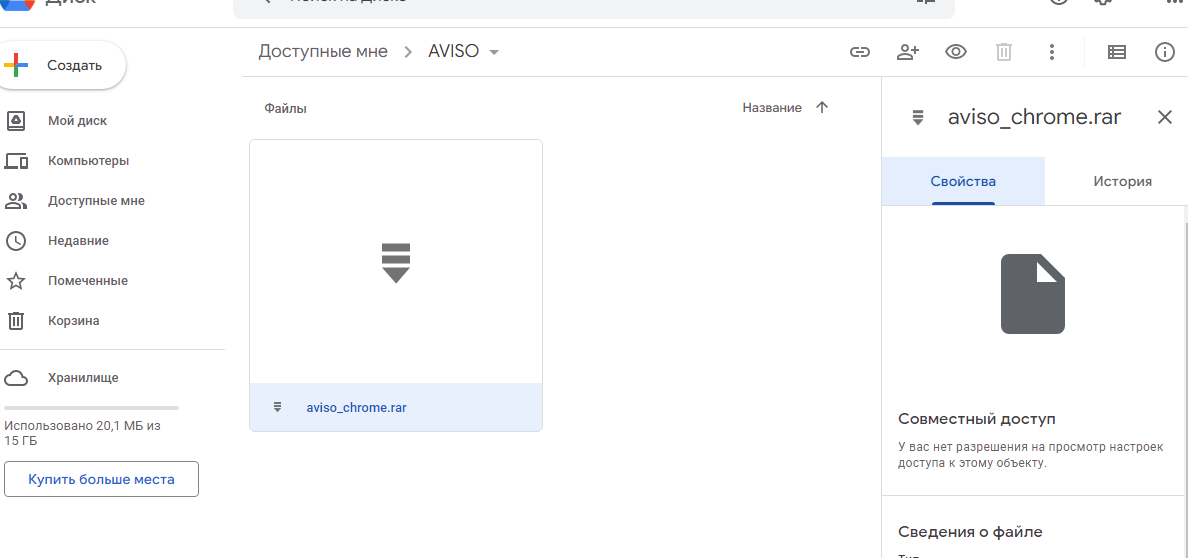Click archive icon beside file name in card
The image size is (1188, 558).
(277, 407)
